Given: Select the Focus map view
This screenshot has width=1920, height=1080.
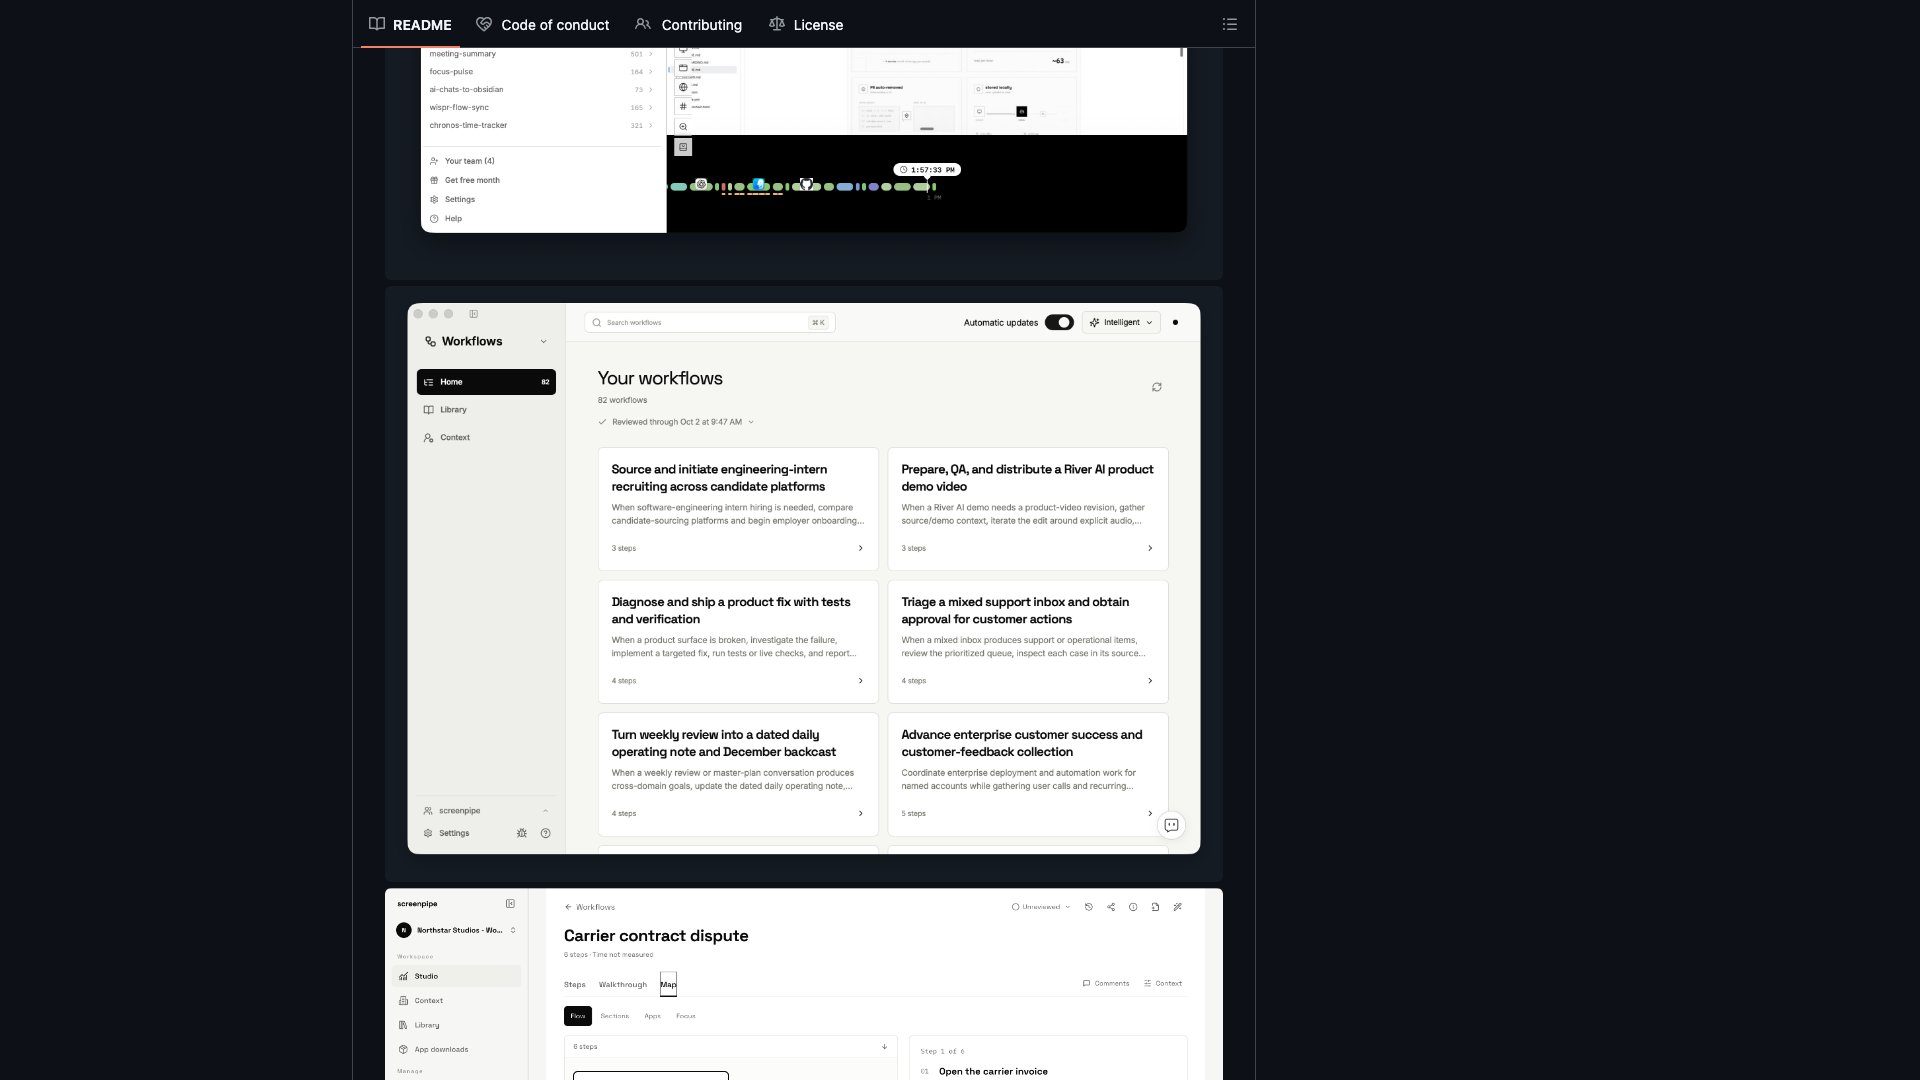Looking at the screenshot, I should pyautogui.click(x=686, y=1016).
